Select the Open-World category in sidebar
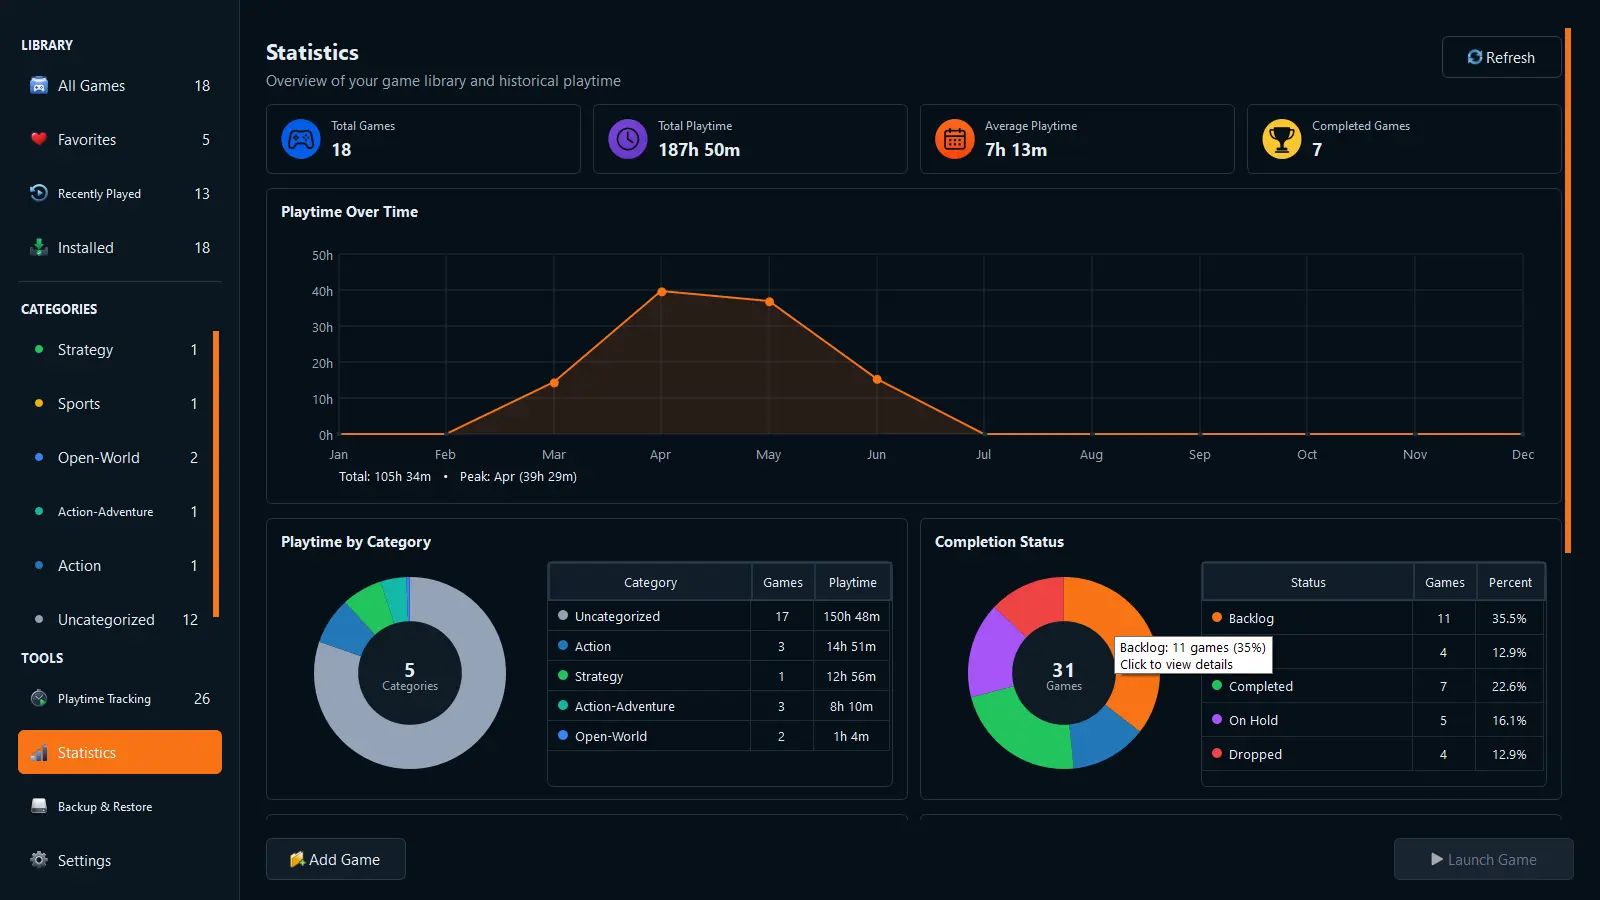 tap(114, 457)
